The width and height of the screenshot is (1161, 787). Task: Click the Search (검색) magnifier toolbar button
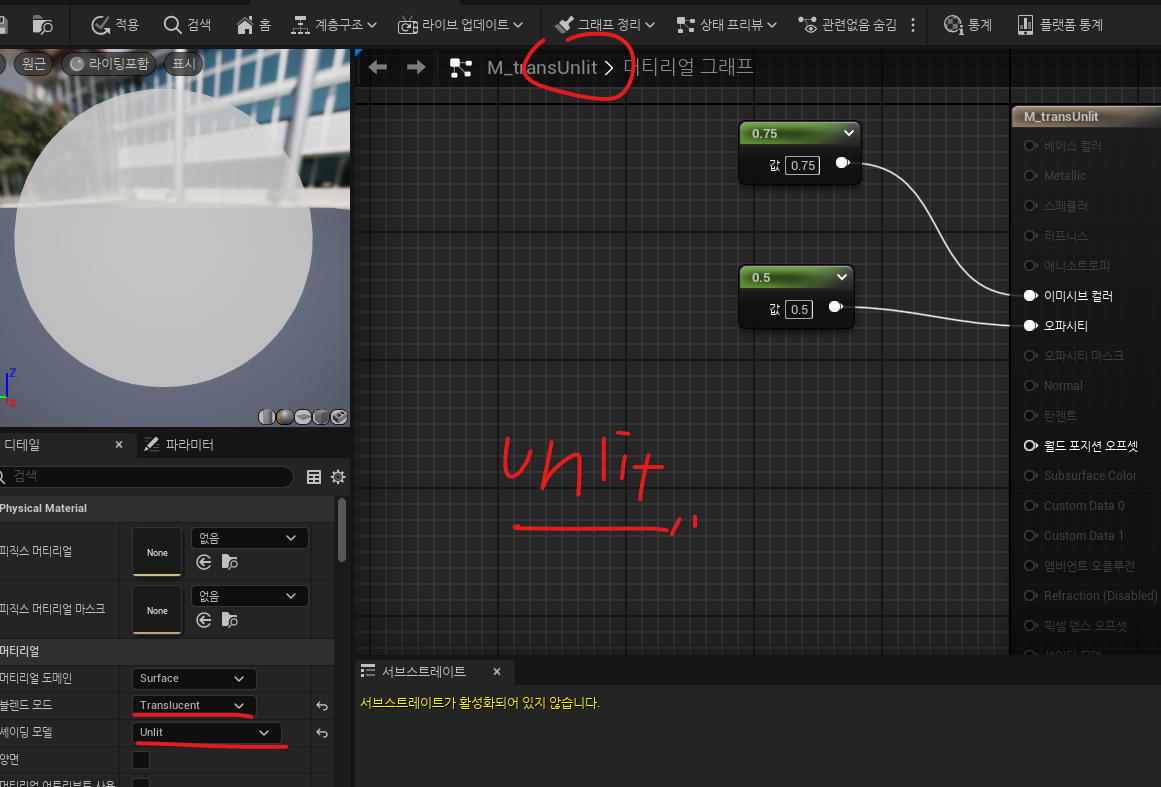[187, 25]
